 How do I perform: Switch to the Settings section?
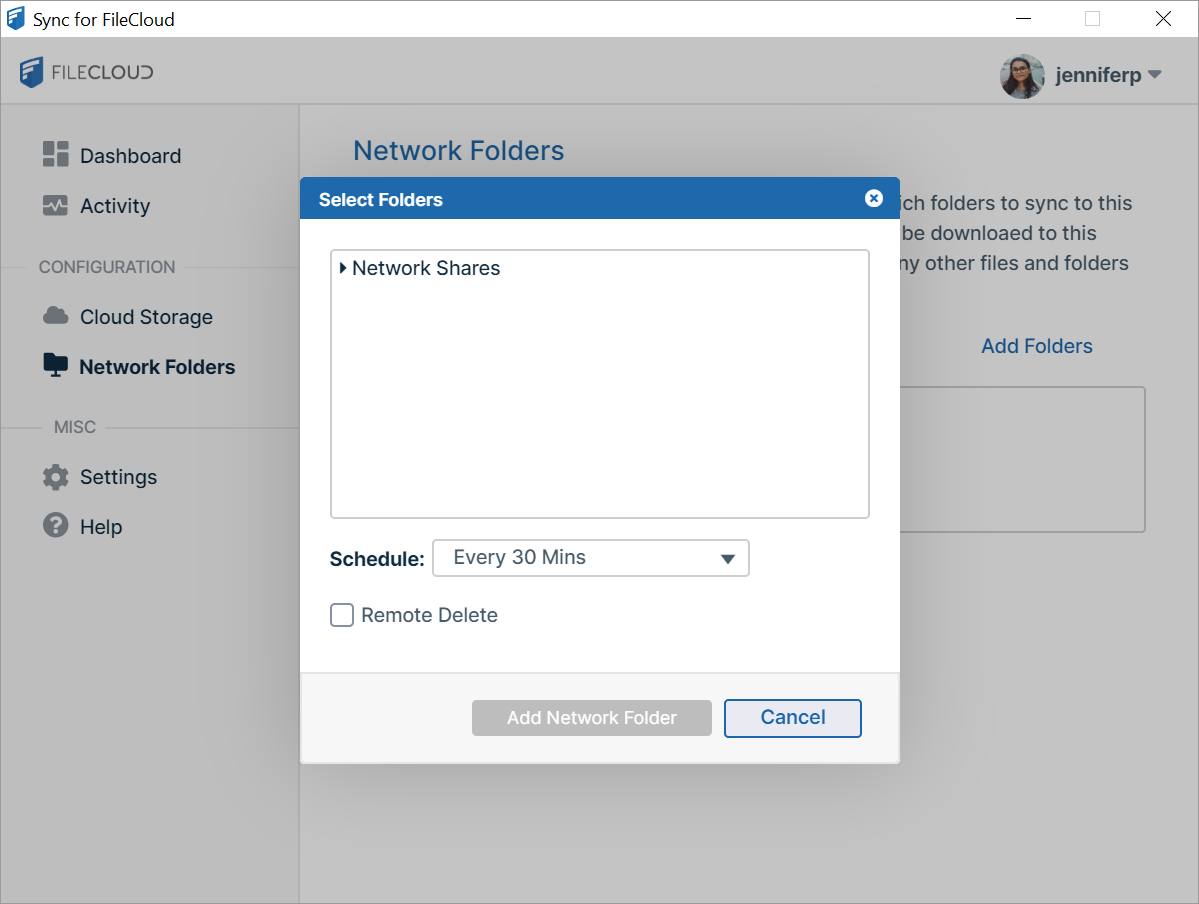(118, 477)
